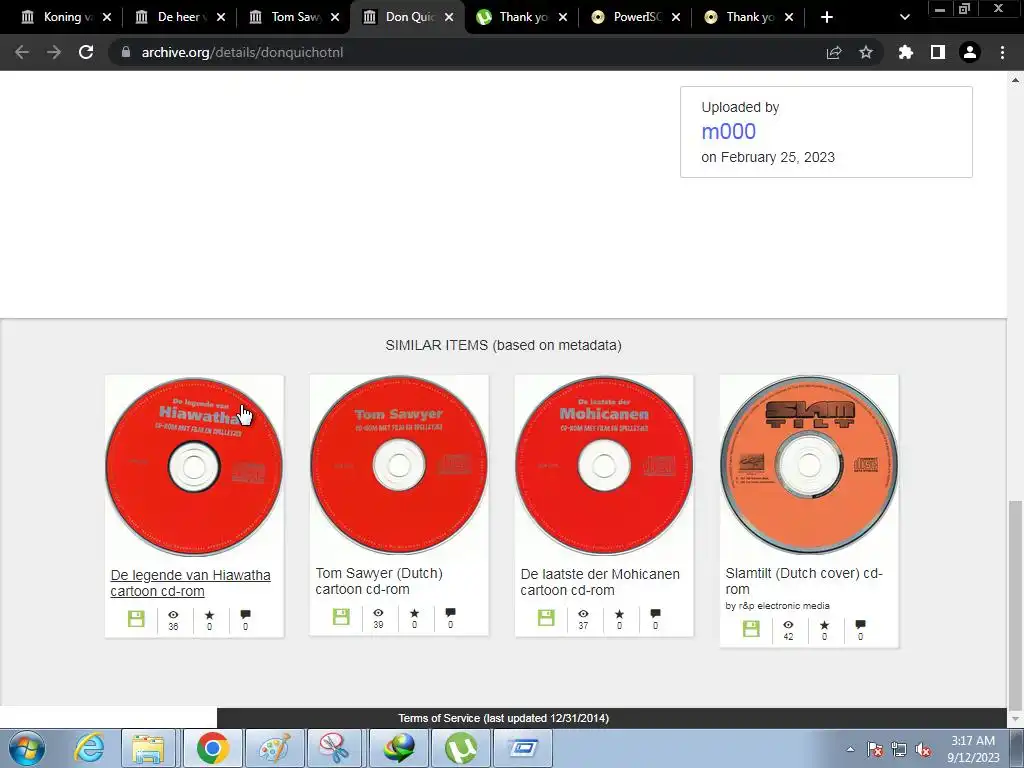Click the Tom Sawyer favorites star icon

point(414,613)
